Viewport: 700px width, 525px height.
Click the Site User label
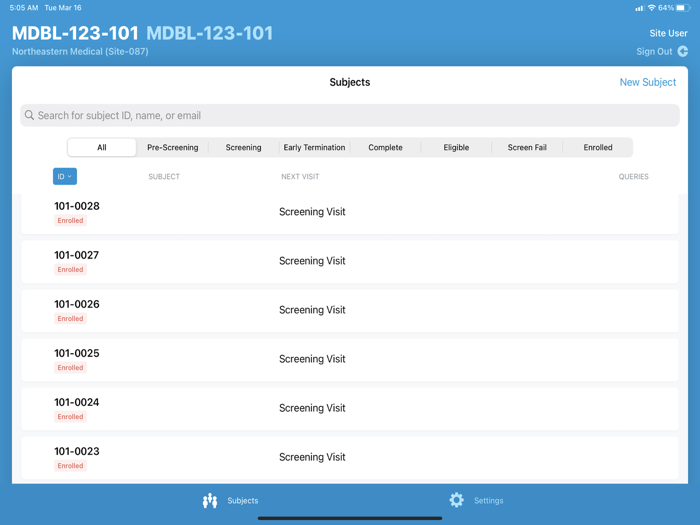(668, 33)
